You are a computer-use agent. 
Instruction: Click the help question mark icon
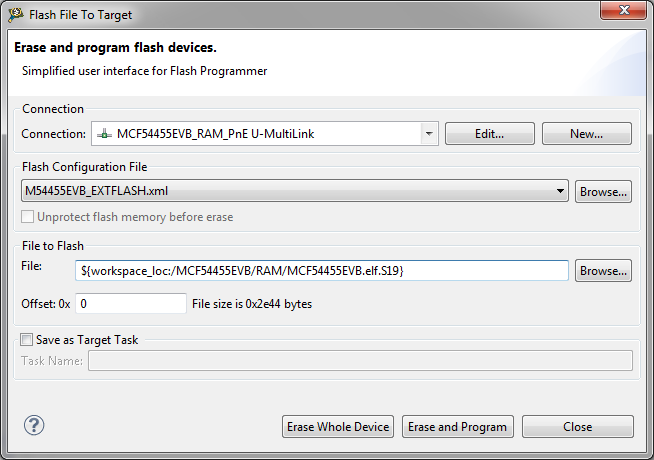tap(34, 426)
